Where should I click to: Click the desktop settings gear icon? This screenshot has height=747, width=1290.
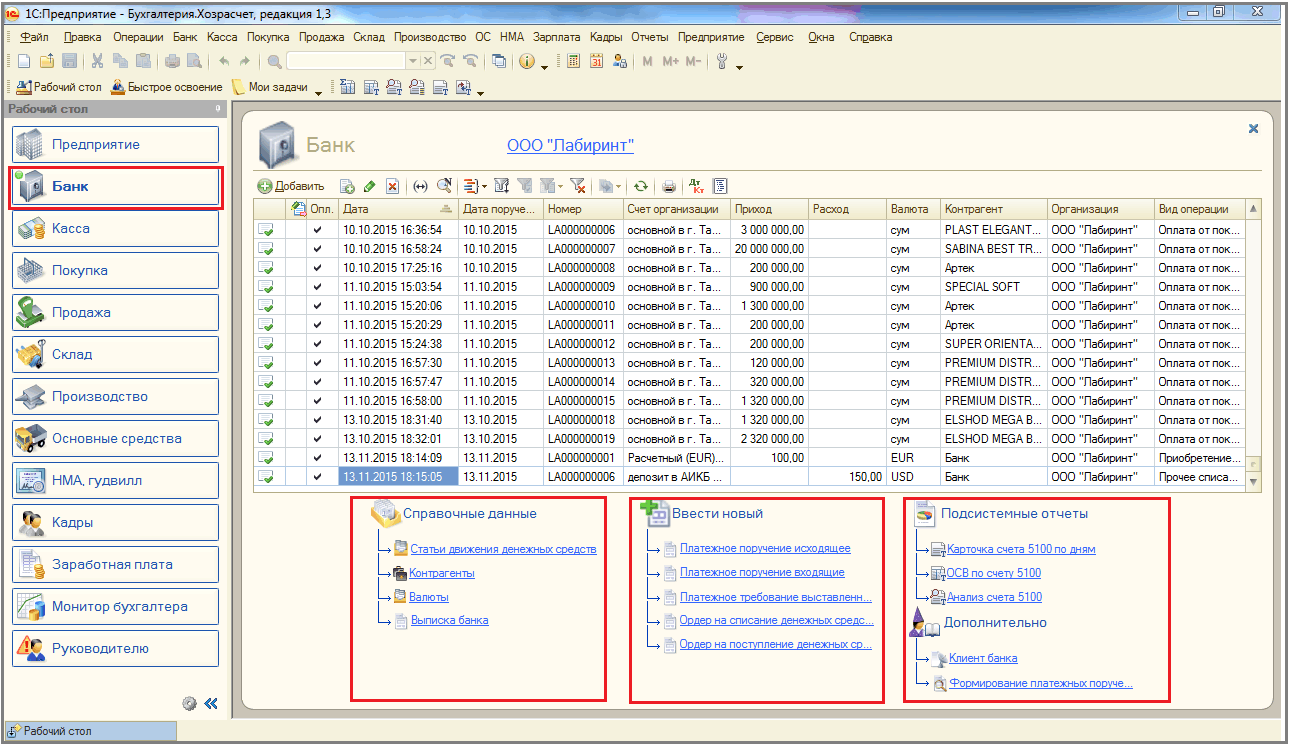[189, 703]
